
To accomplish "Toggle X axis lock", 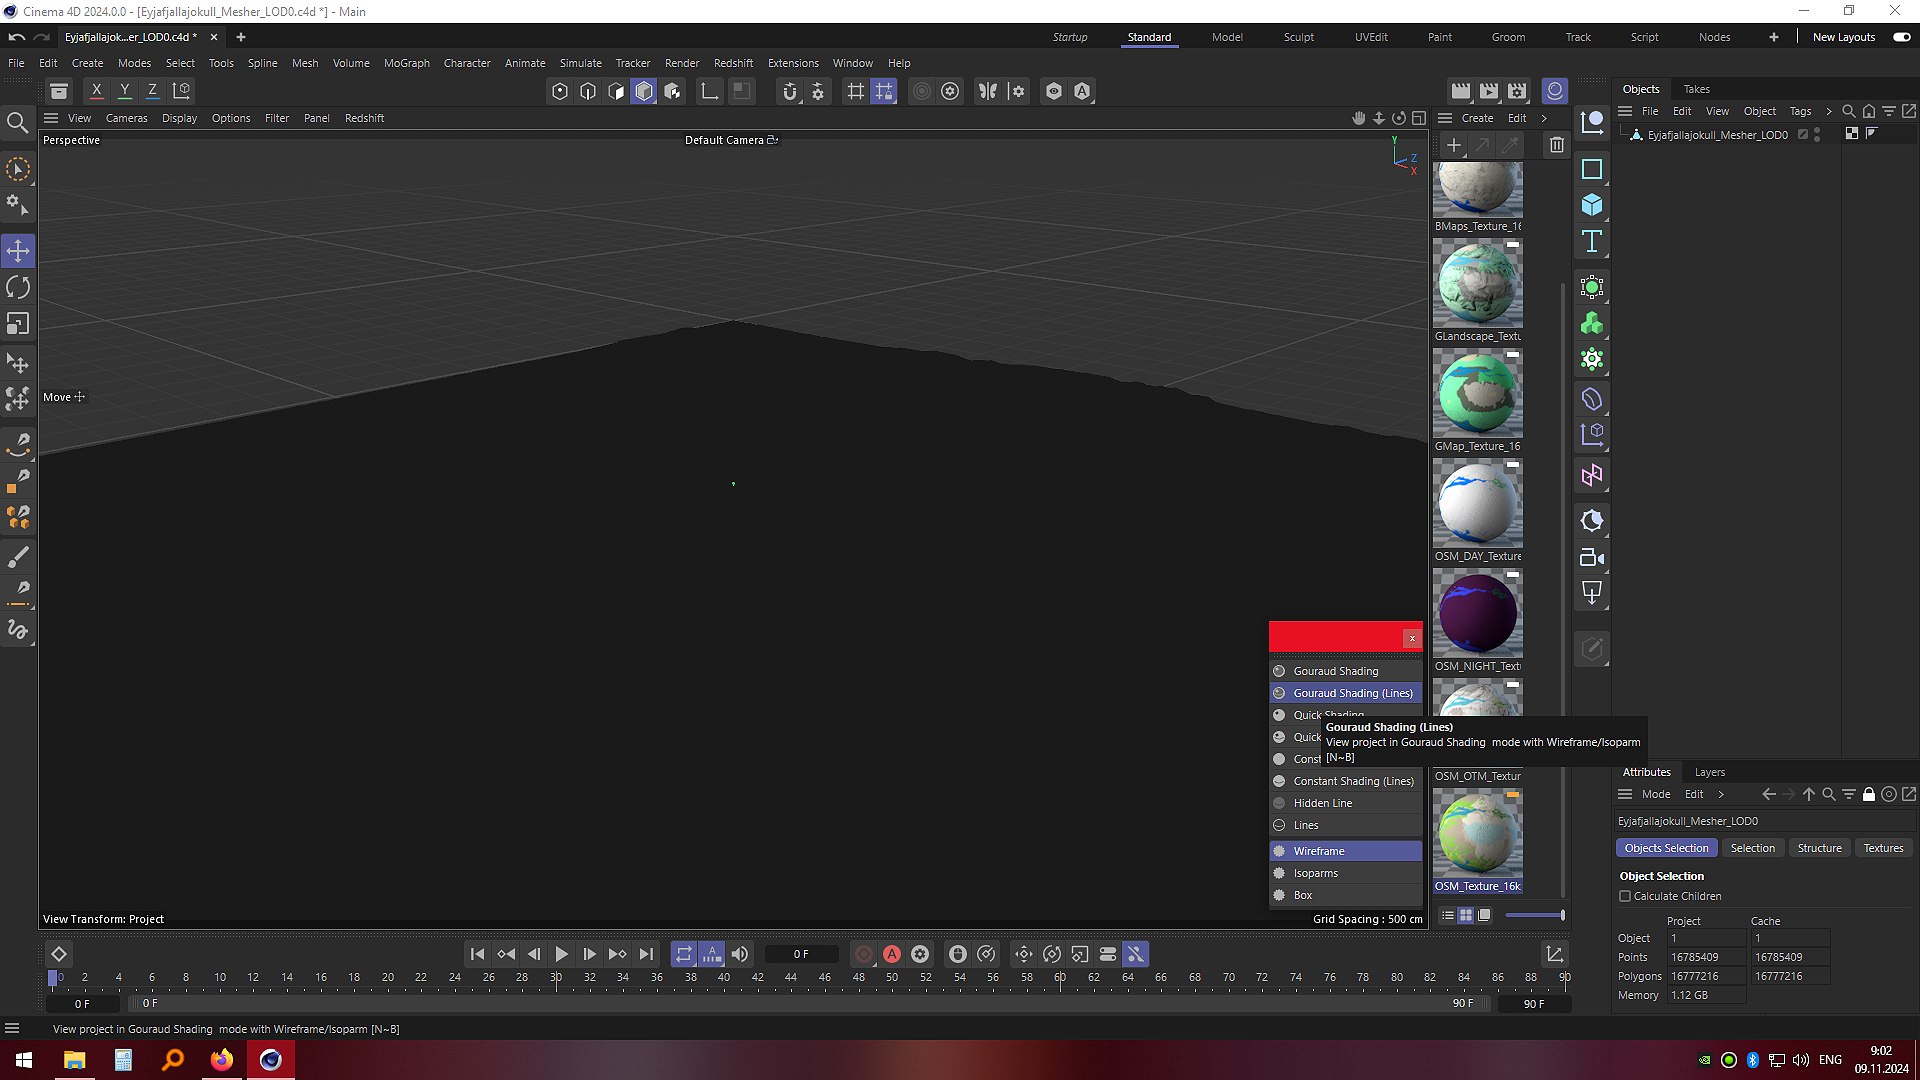I will [97, 91].
